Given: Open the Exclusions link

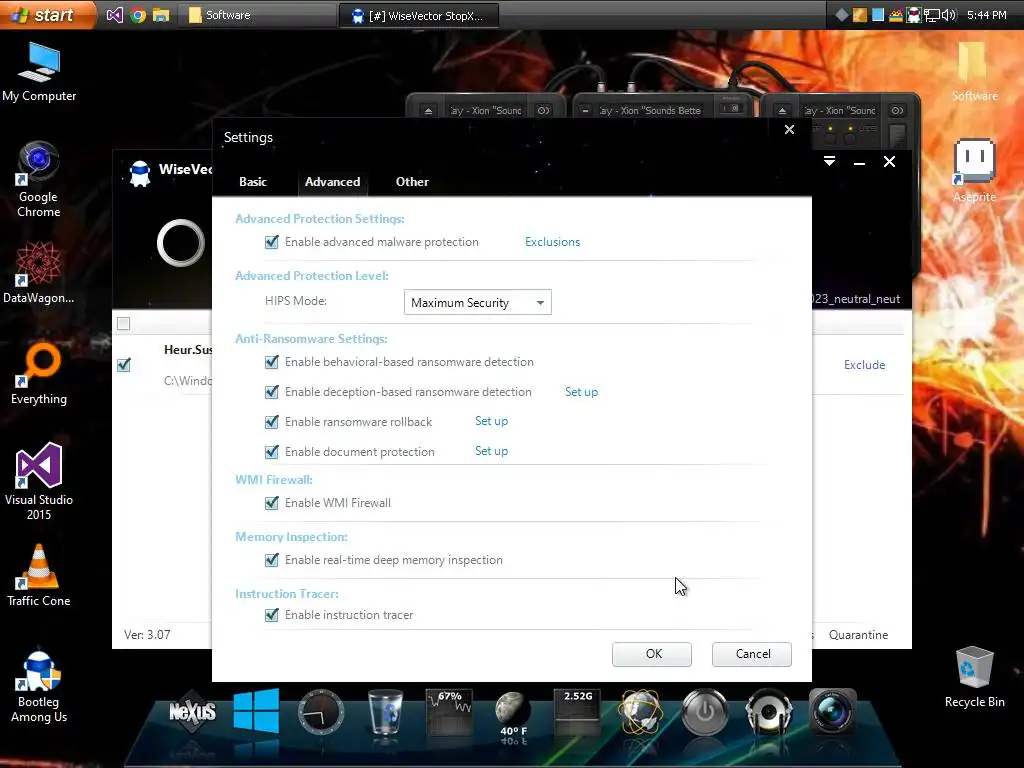Looking at the screenshot, I should pos(552,242).
